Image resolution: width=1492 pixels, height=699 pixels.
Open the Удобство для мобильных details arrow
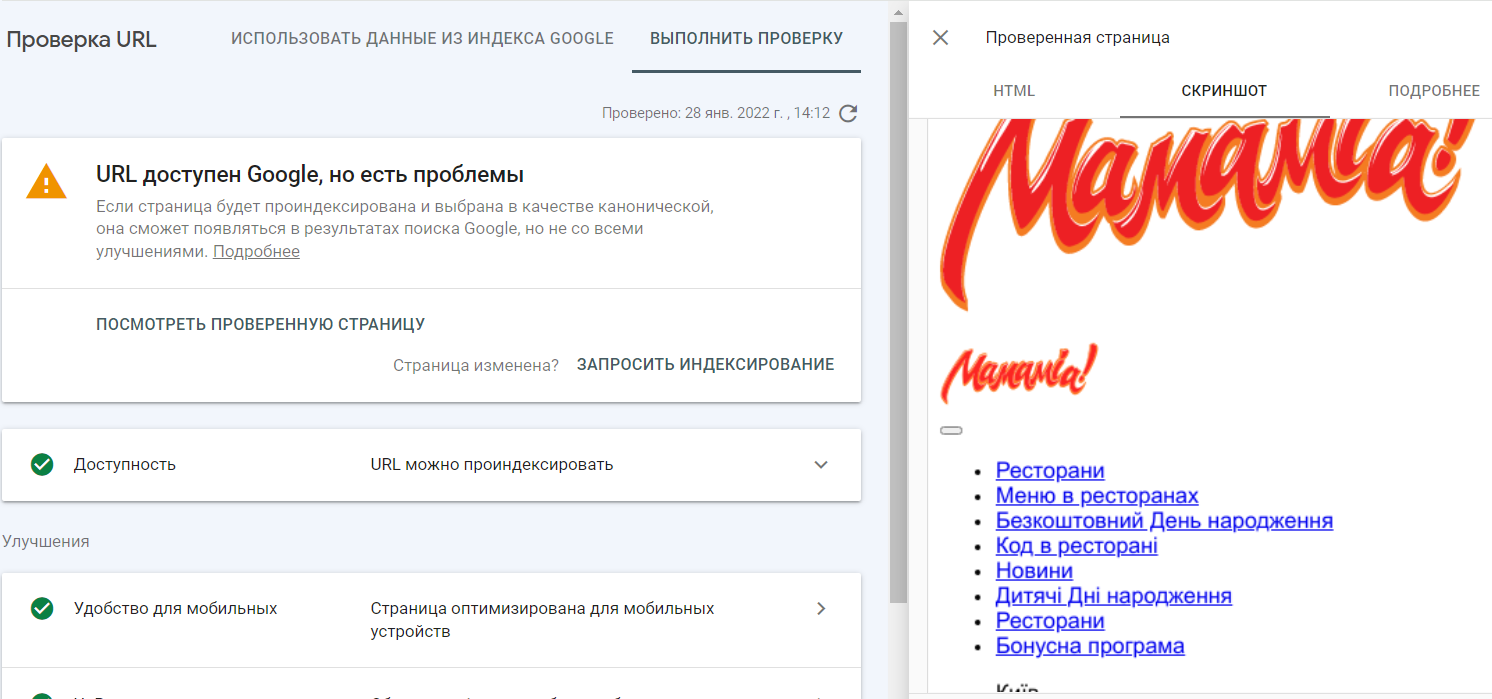[x=821, y=609]
